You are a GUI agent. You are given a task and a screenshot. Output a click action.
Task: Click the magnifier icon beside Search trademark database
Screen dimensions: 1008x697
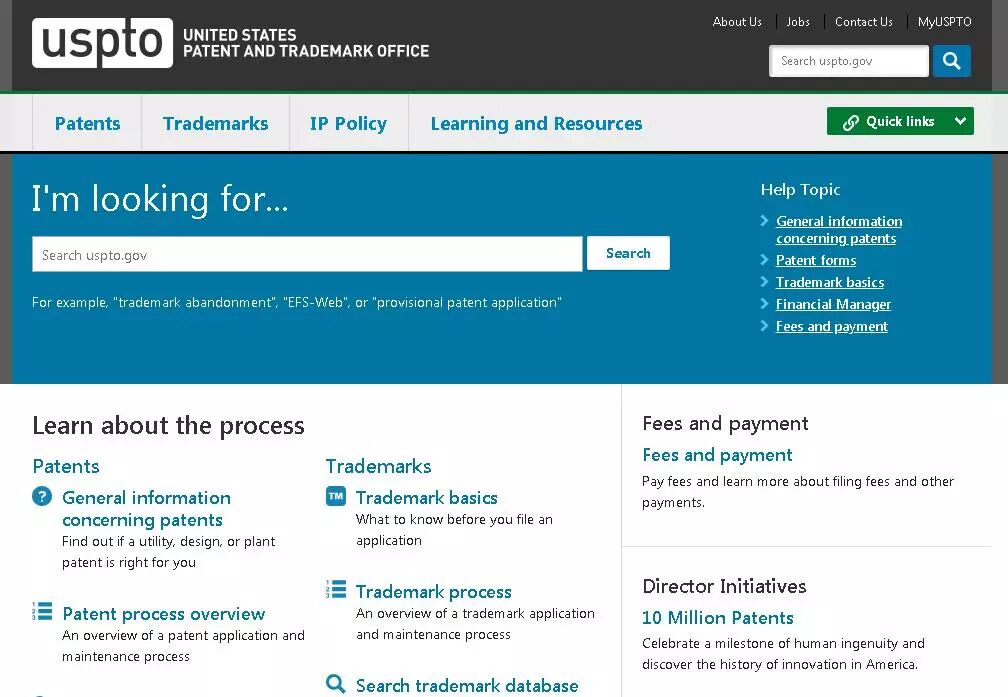[x=336, y=683]
